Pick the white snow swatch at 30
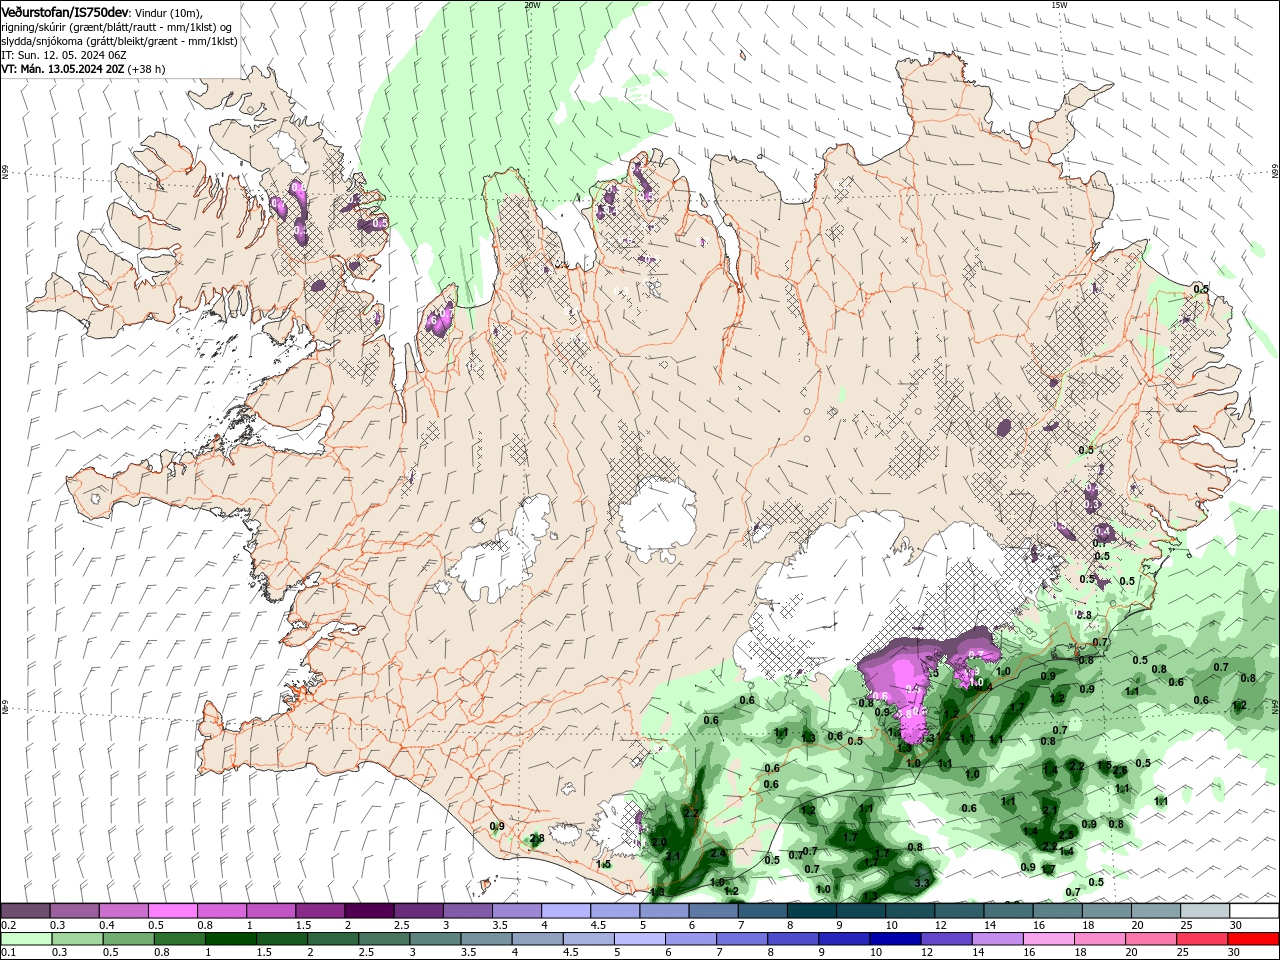The image size is (1280, 960). tap(1254, 911)
